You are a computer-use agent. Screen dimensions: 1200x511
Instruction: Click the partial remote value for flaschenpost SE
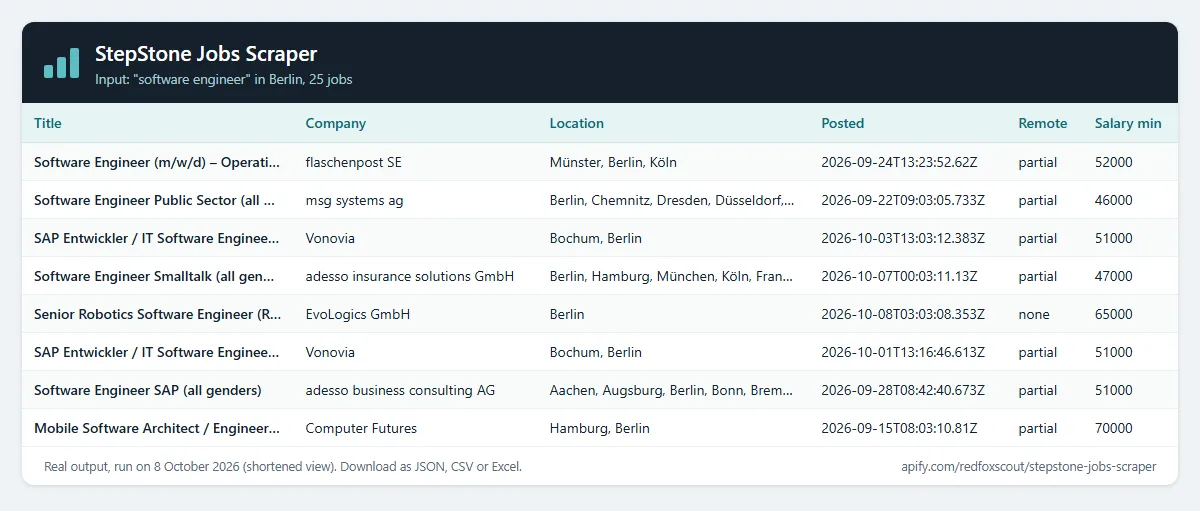(1038, 162)
